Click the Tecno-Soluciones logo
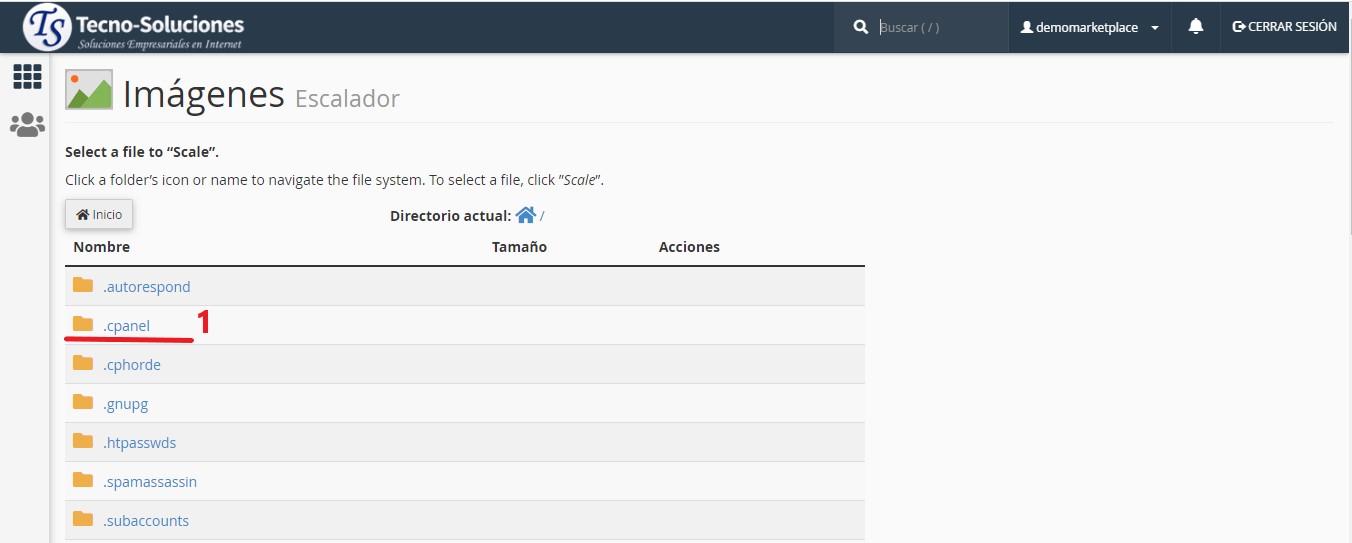Viewport: 1352px width, 543px height. point(135,27)
